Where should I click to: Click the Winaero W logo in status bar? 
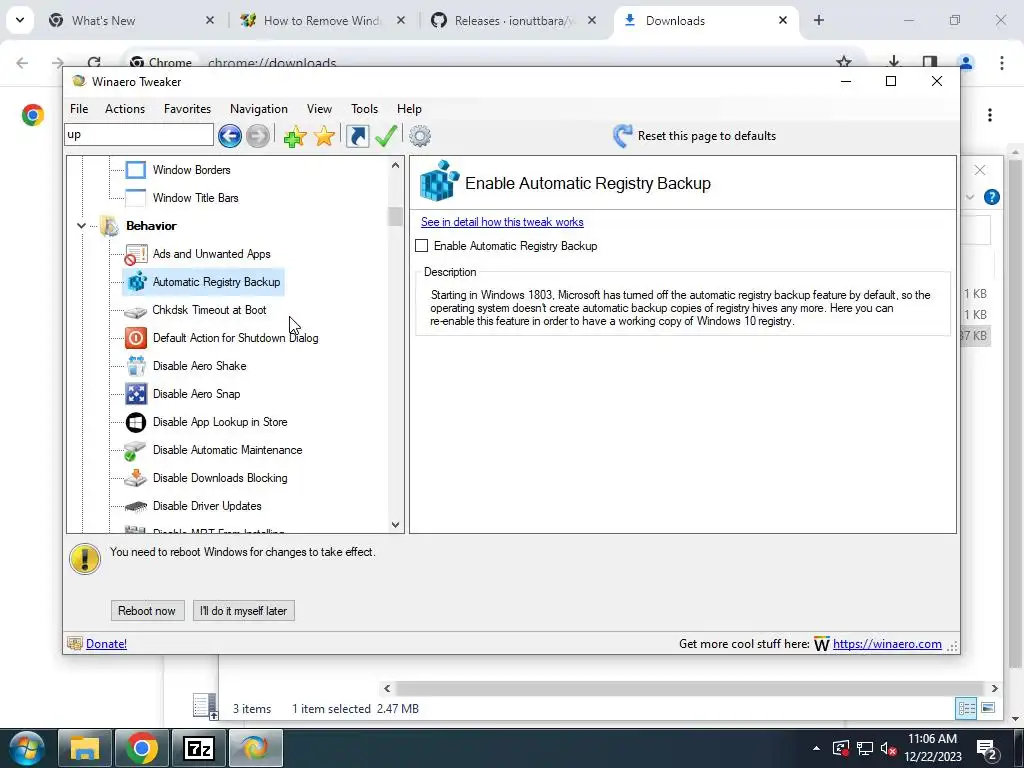[822, 645]
